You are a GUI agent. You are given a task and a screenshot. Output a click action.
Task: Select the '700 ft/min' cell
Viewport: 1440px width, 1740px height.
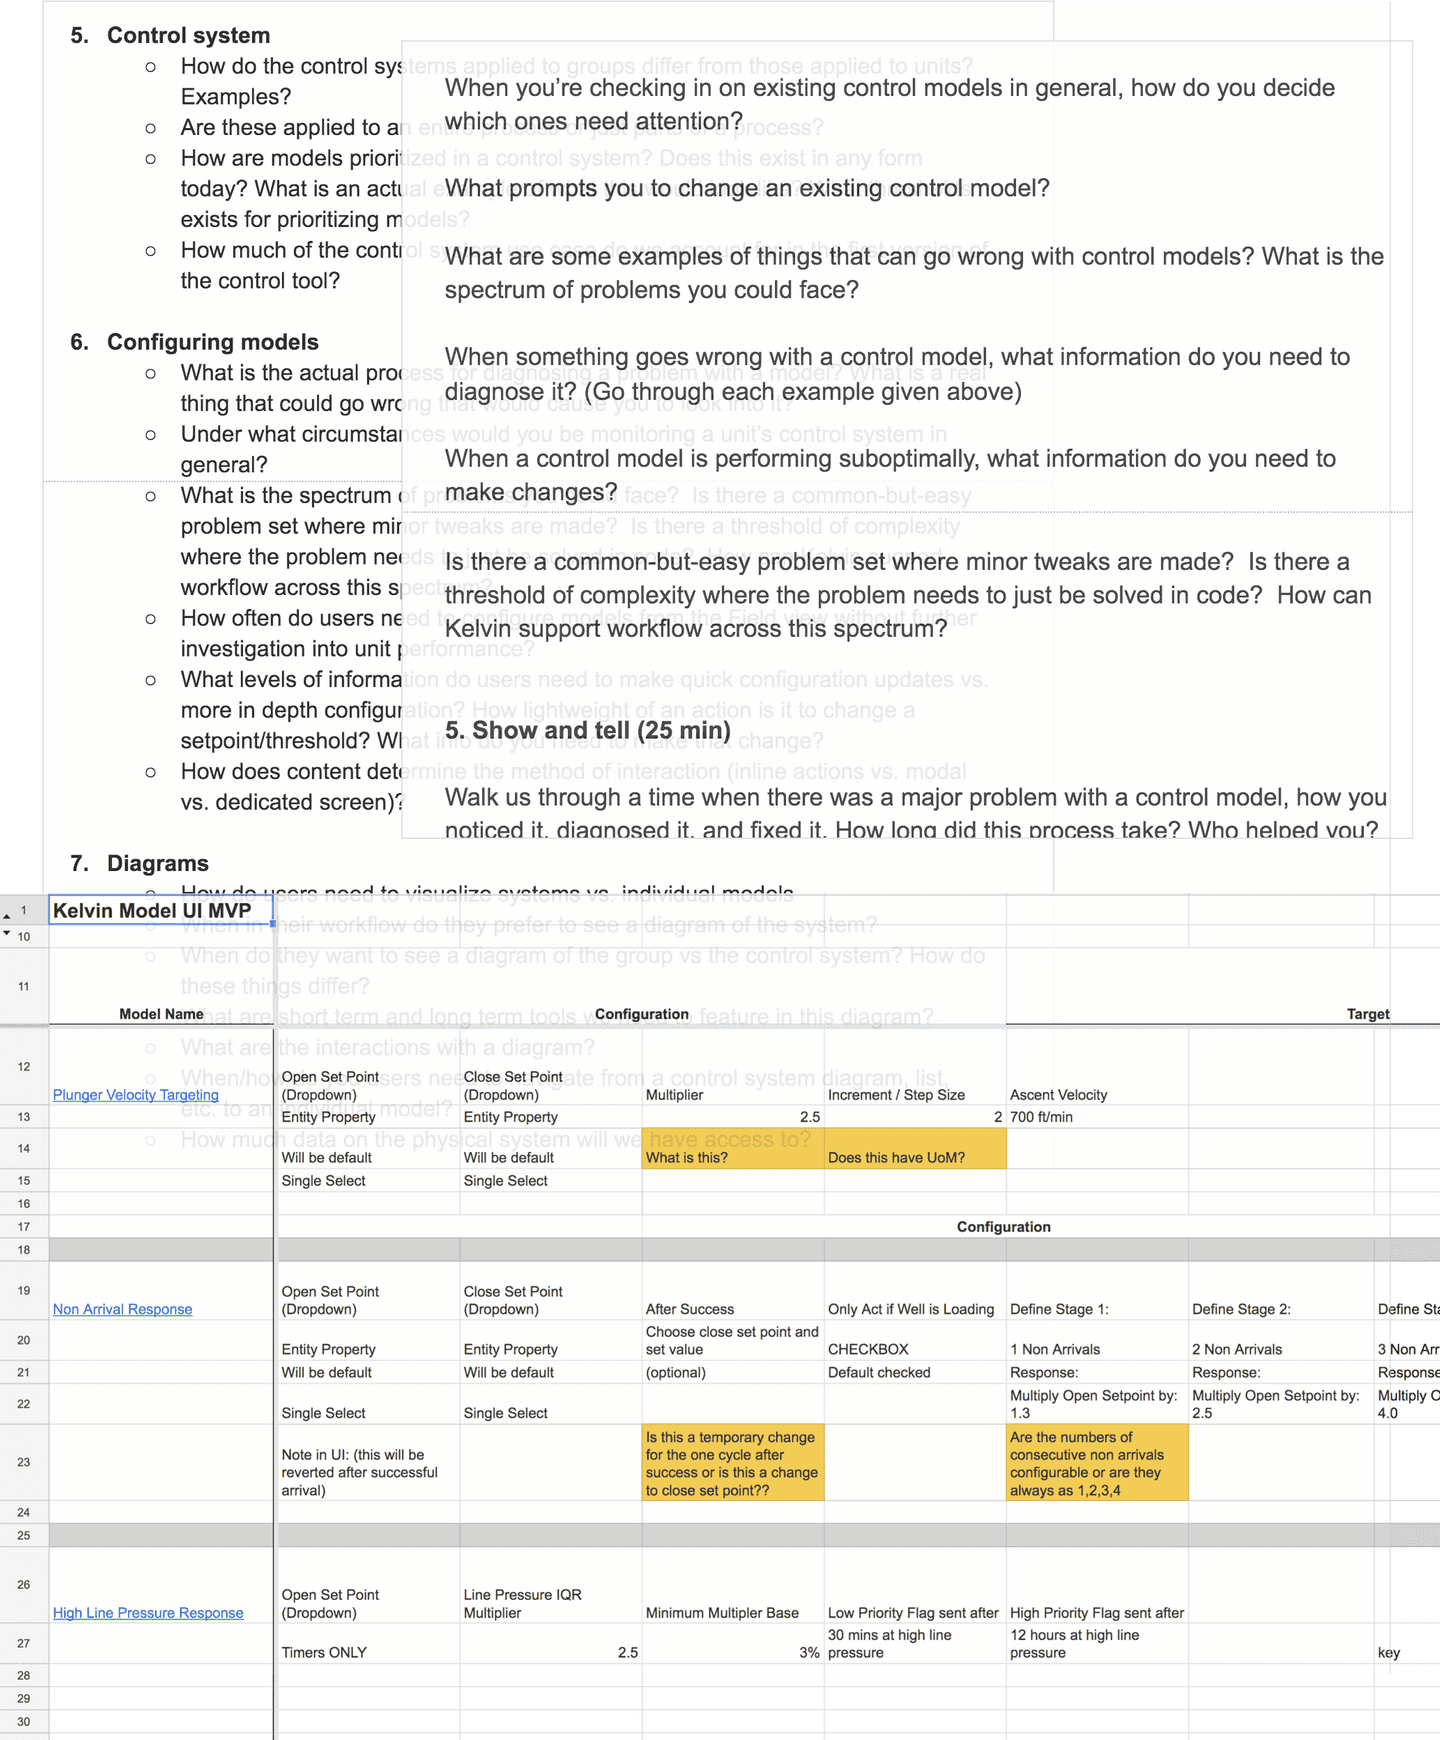point(1097,1117)
